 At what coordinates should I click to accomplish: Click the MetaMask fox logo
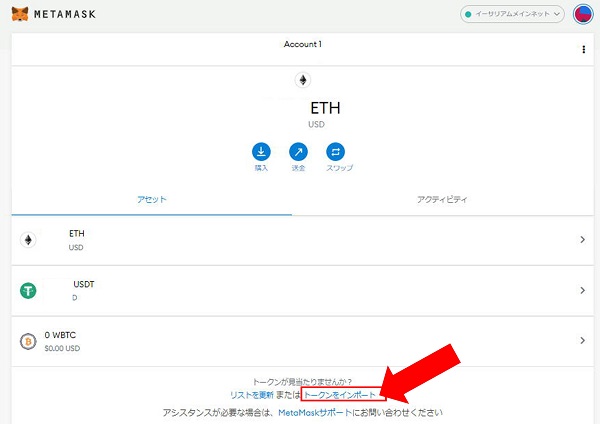20,14
